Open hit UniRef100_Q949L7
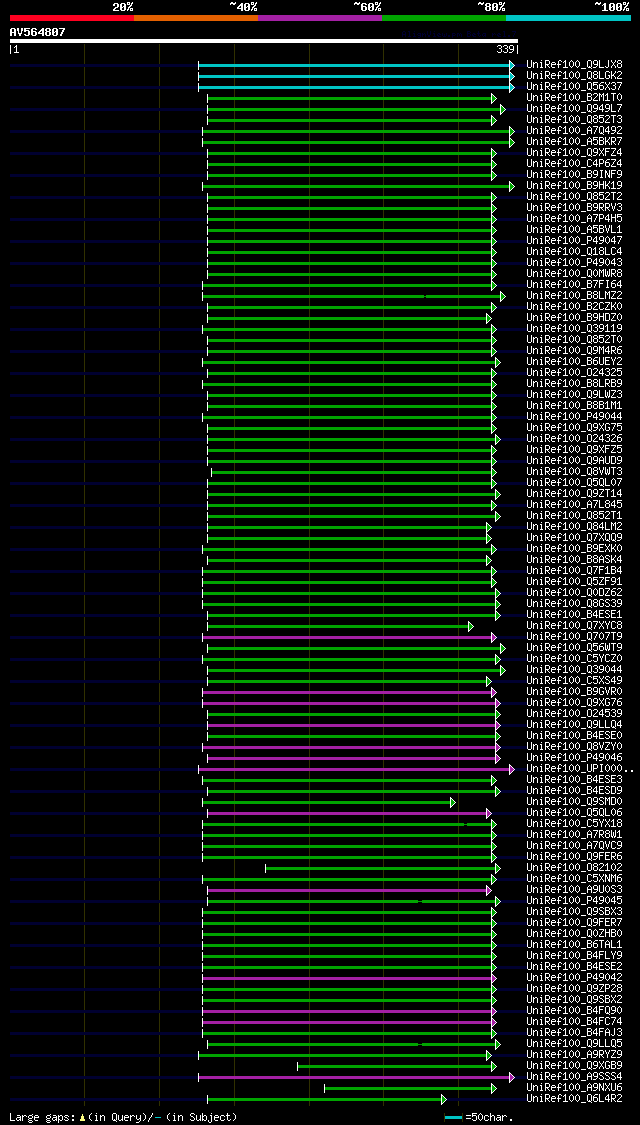Image resolution: width=640 pixels, height=1125 pixels. (574, 108)
